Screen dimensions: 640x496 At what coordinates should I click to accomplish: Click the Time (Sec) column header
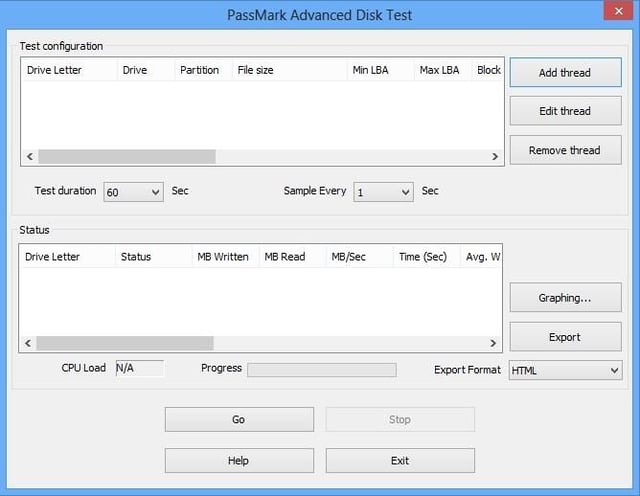[427, 257]
